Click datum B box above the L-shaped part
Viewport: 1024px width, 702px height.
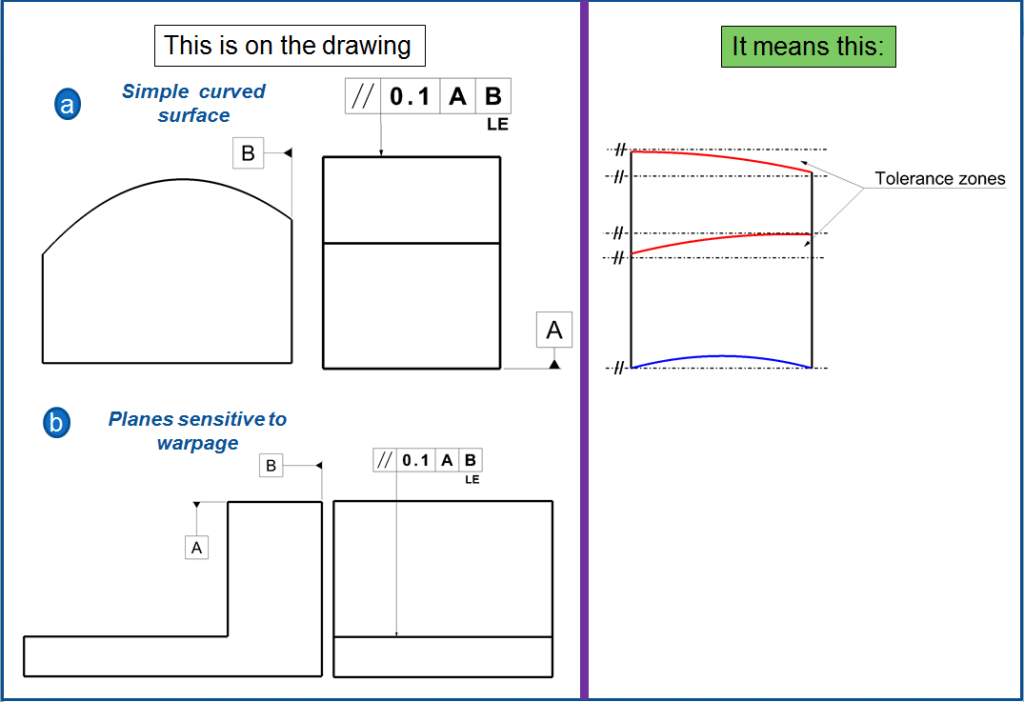273,465
